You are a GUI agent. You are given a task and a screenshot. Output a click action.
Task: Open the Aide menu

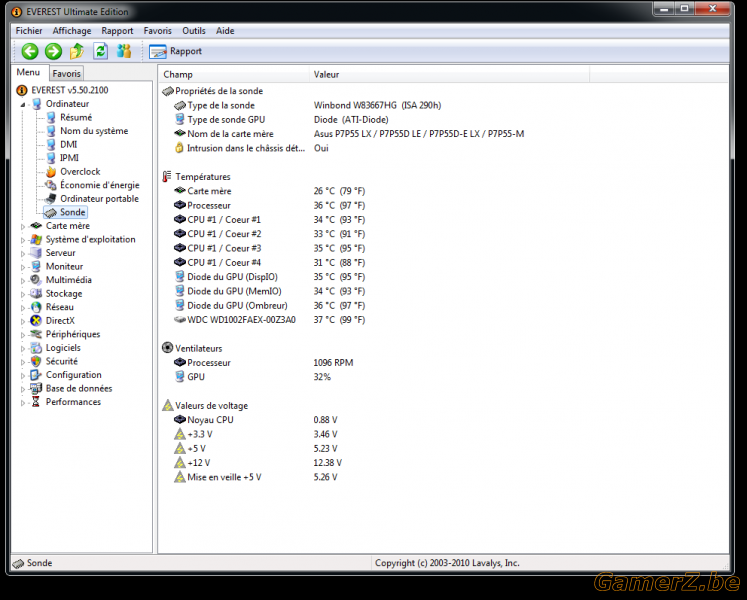click(225, 31)
